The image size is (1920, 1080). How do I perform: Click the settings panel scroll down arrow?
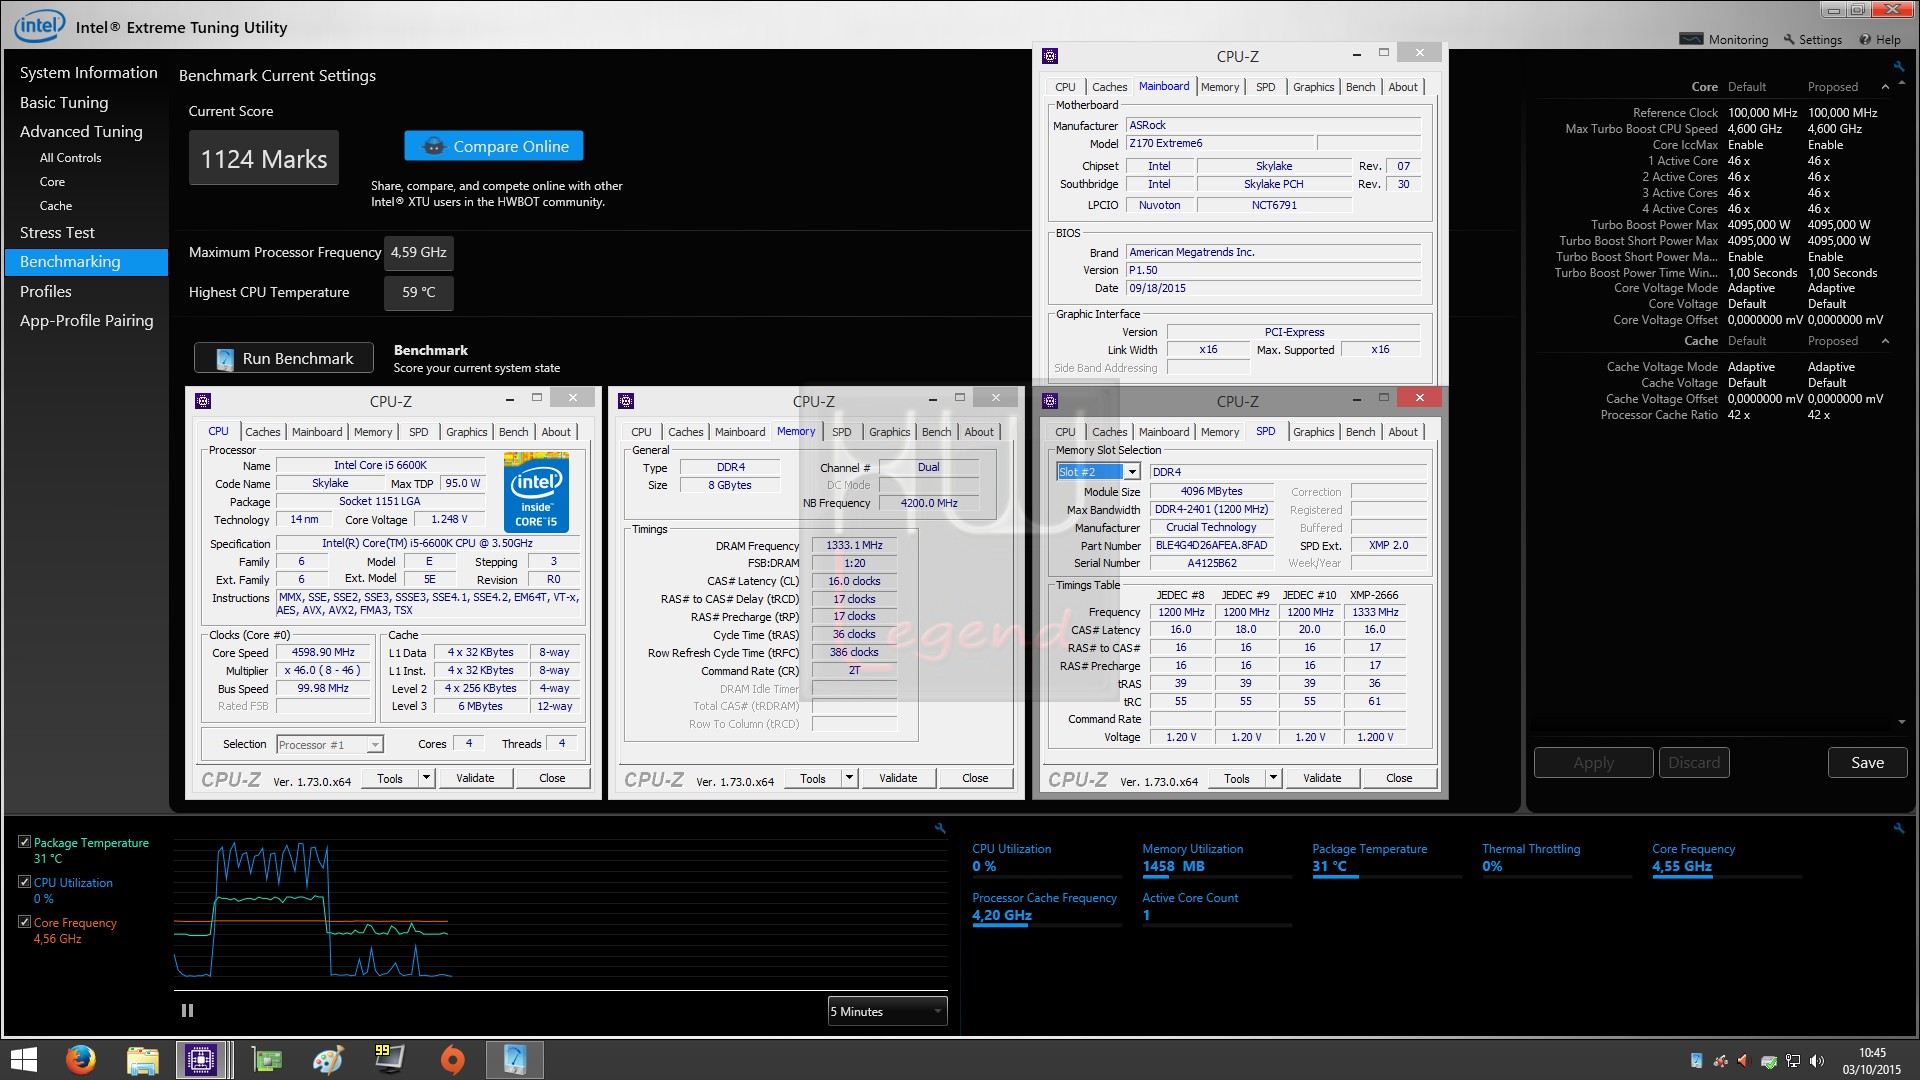pyautogui.click(x=1901, y=722)
